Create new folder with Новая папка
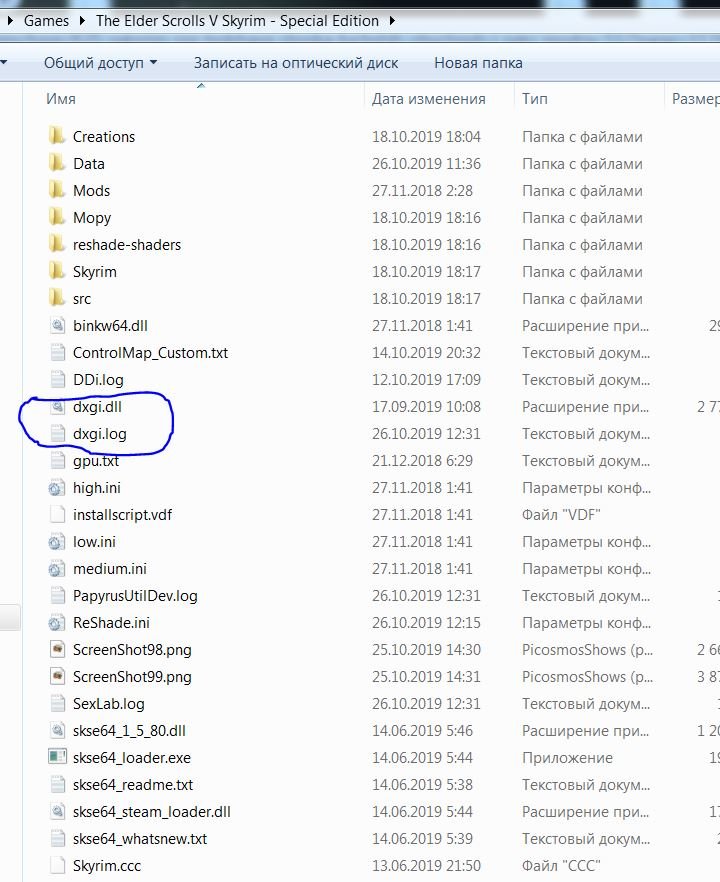 coord(478,63)
